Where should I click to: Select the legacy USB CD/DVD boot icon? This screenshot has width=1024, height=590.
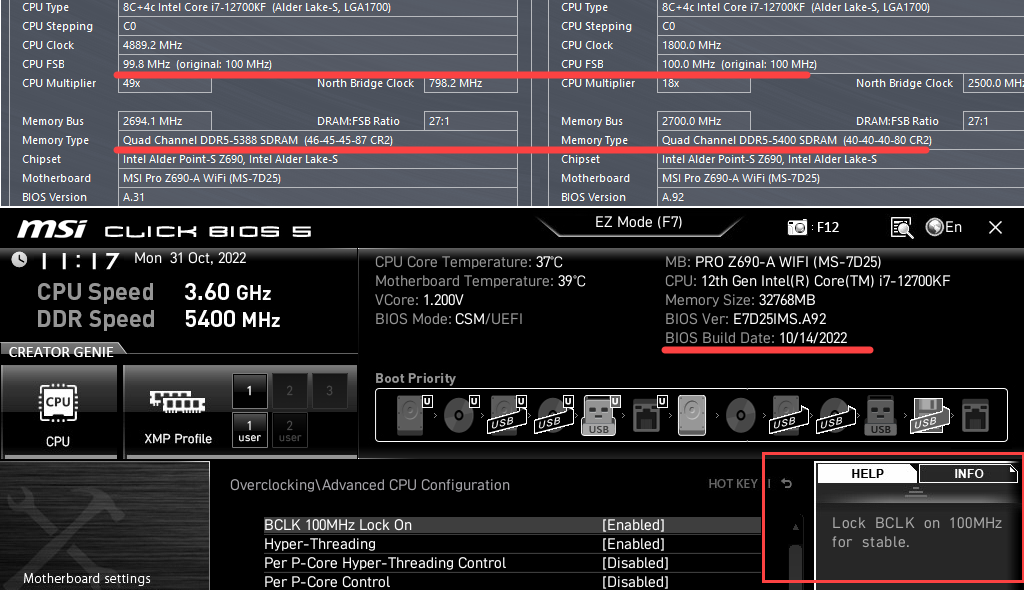(x=835, y=414)
